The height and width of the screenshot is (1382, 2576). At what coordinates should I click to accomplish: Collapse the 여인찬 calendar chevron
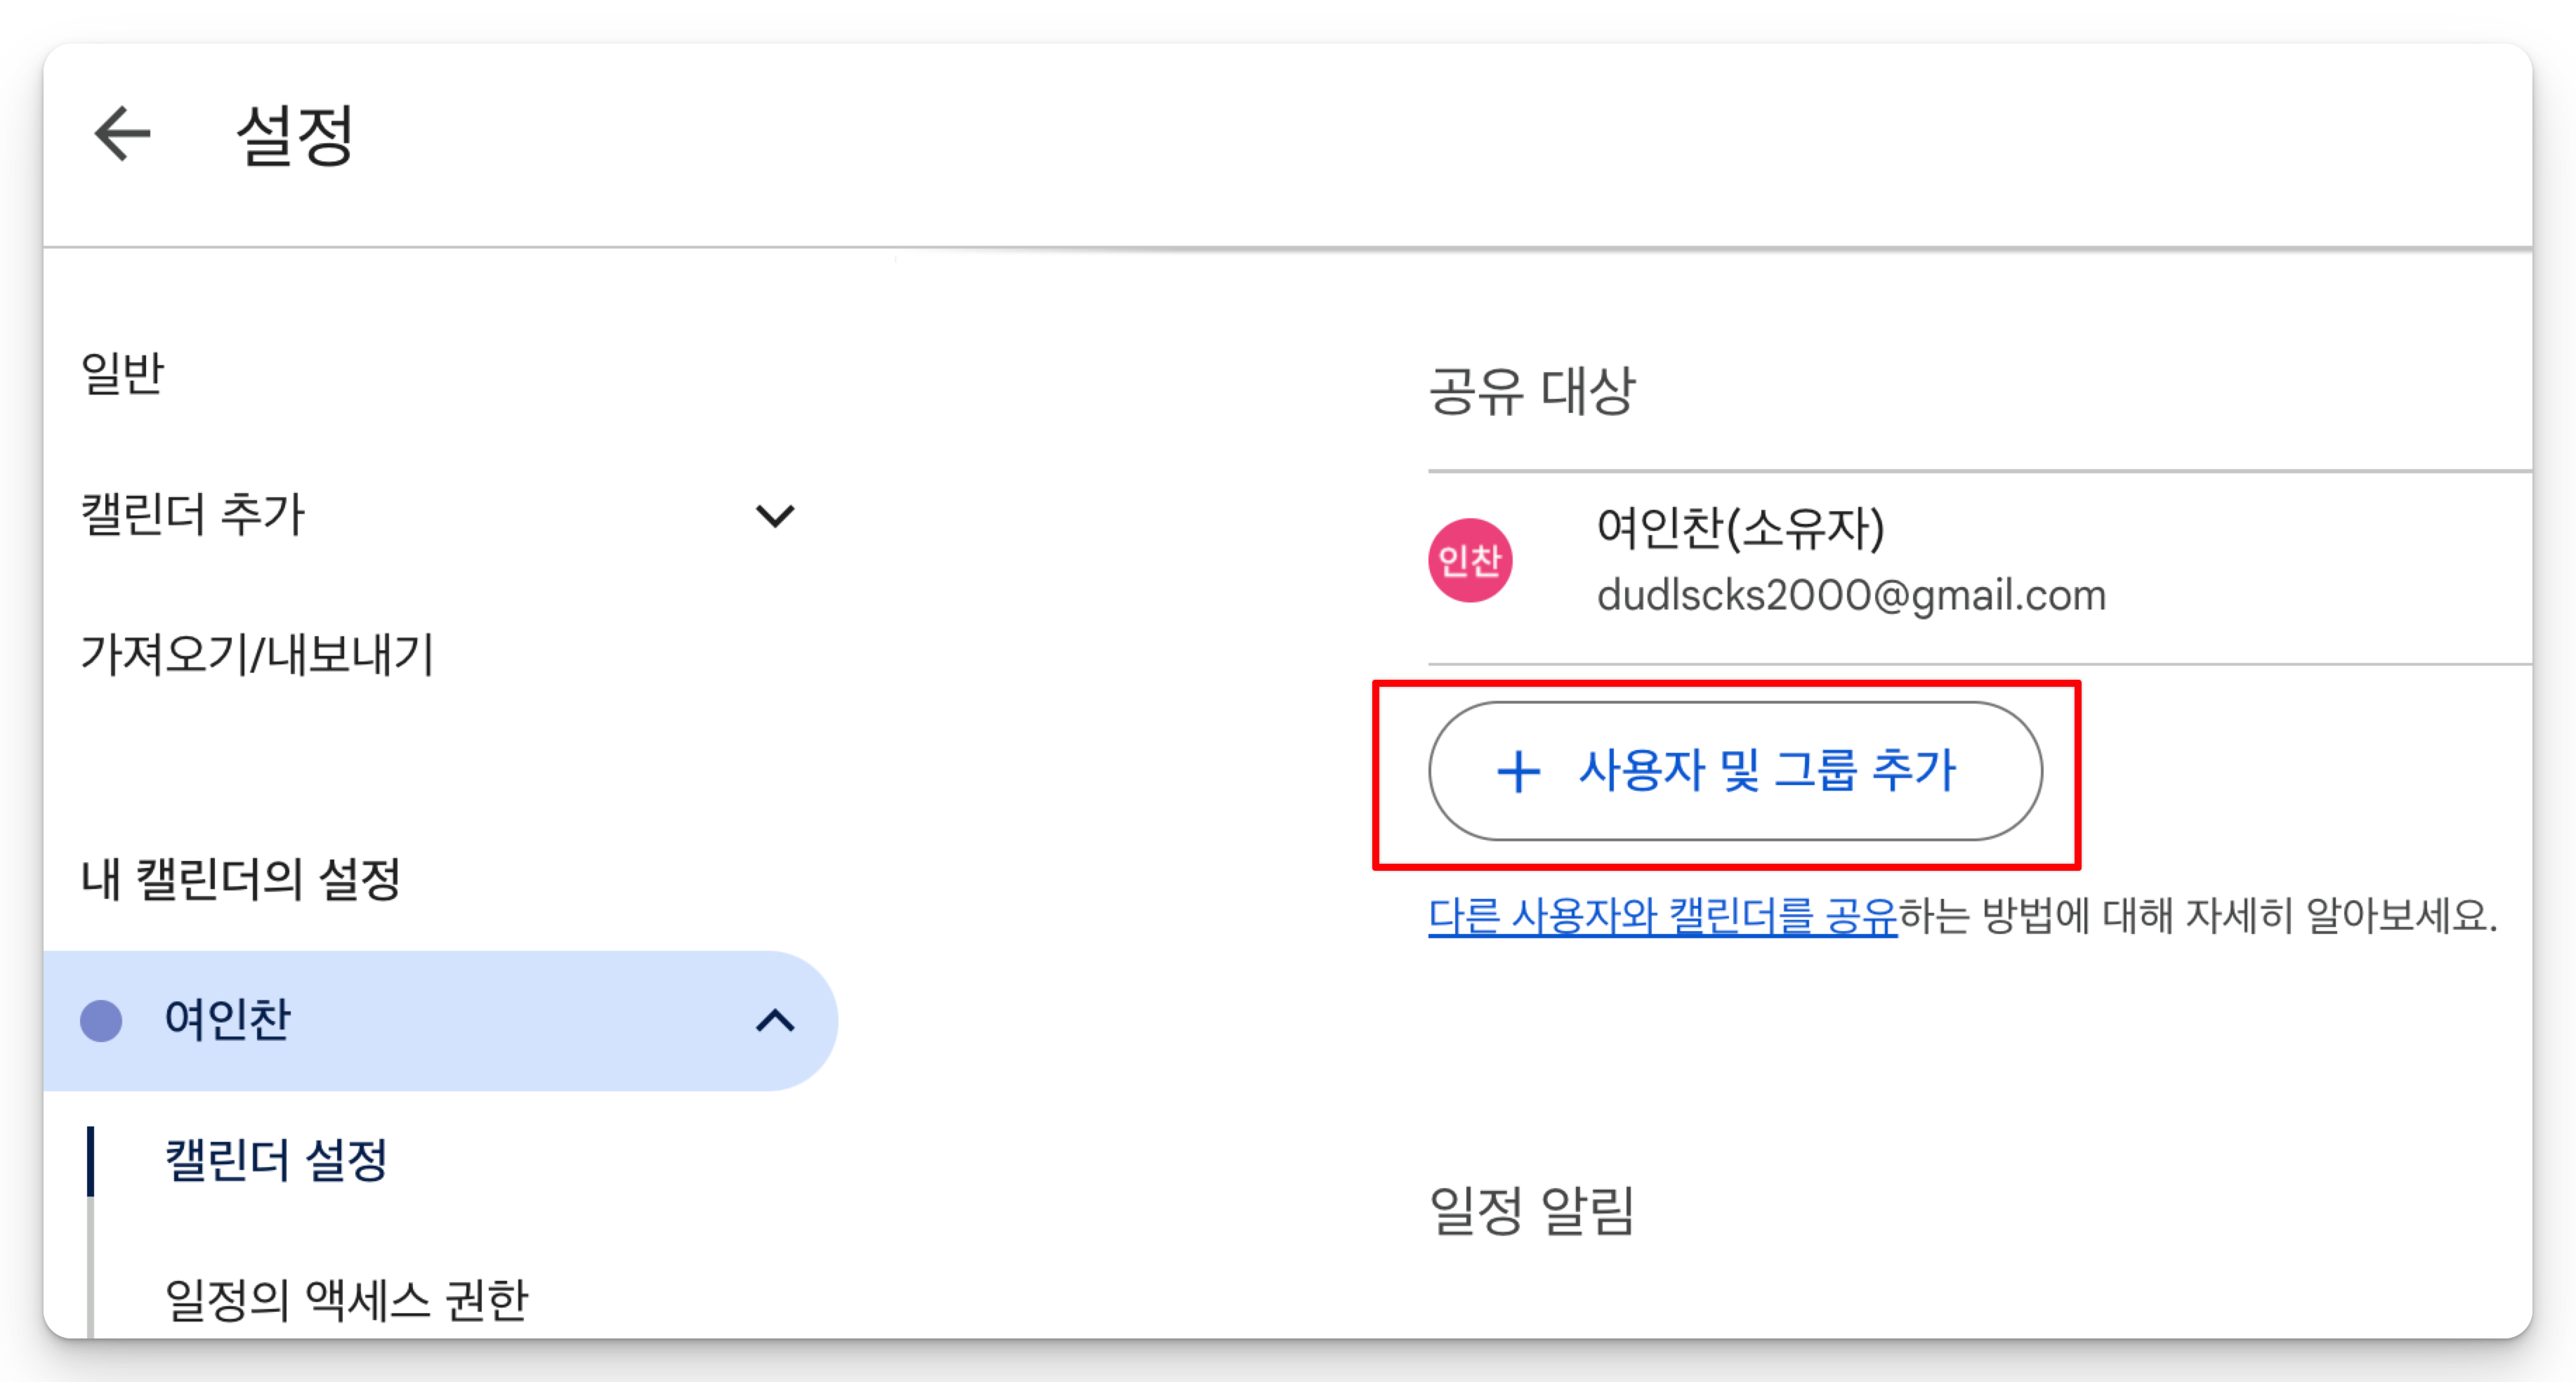tap(775, 1021)
